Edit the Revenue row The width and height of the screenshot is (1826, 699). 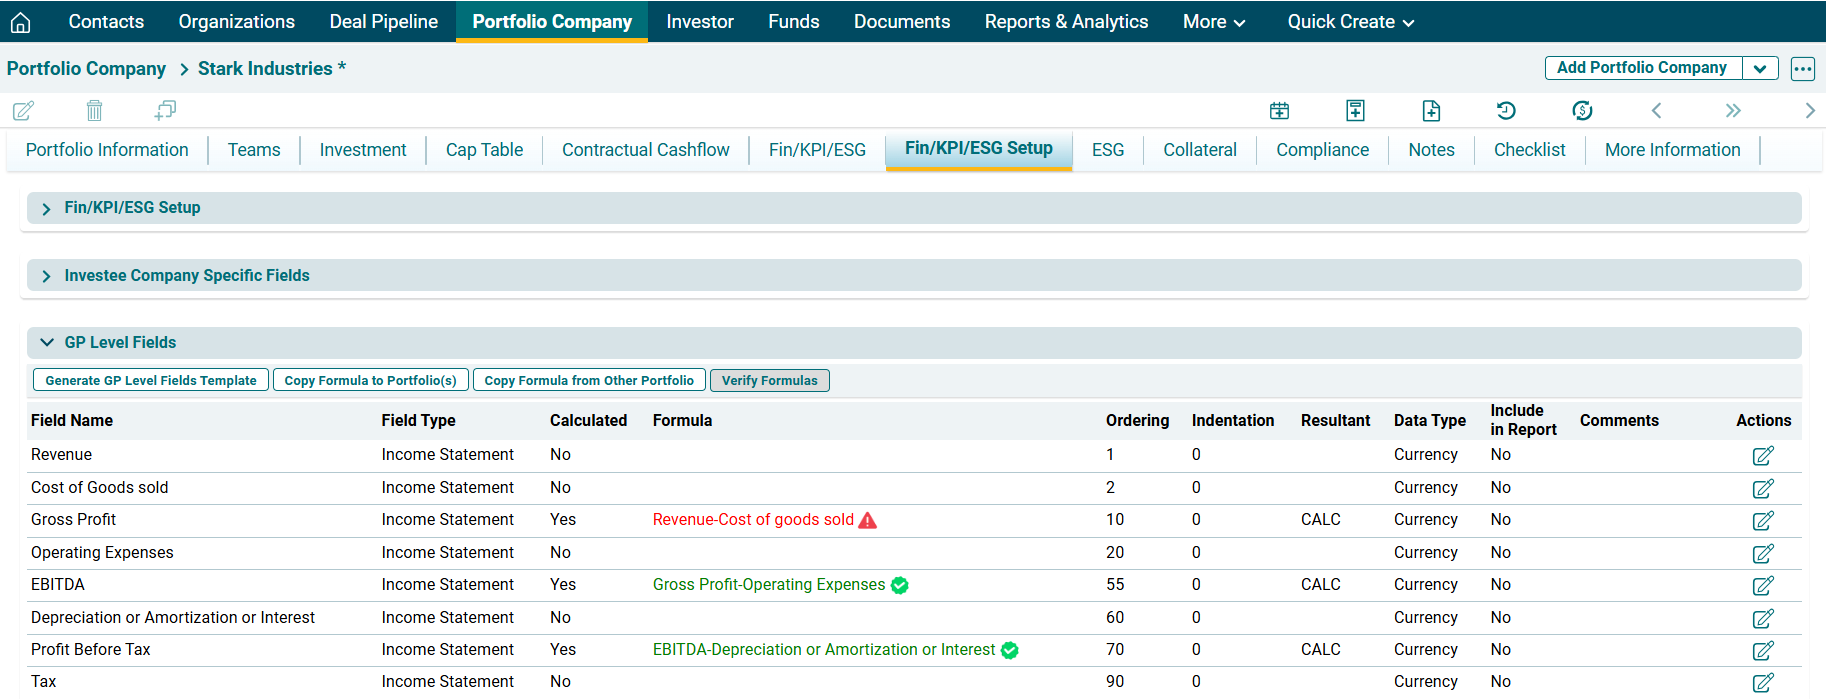pos(1762,456)
